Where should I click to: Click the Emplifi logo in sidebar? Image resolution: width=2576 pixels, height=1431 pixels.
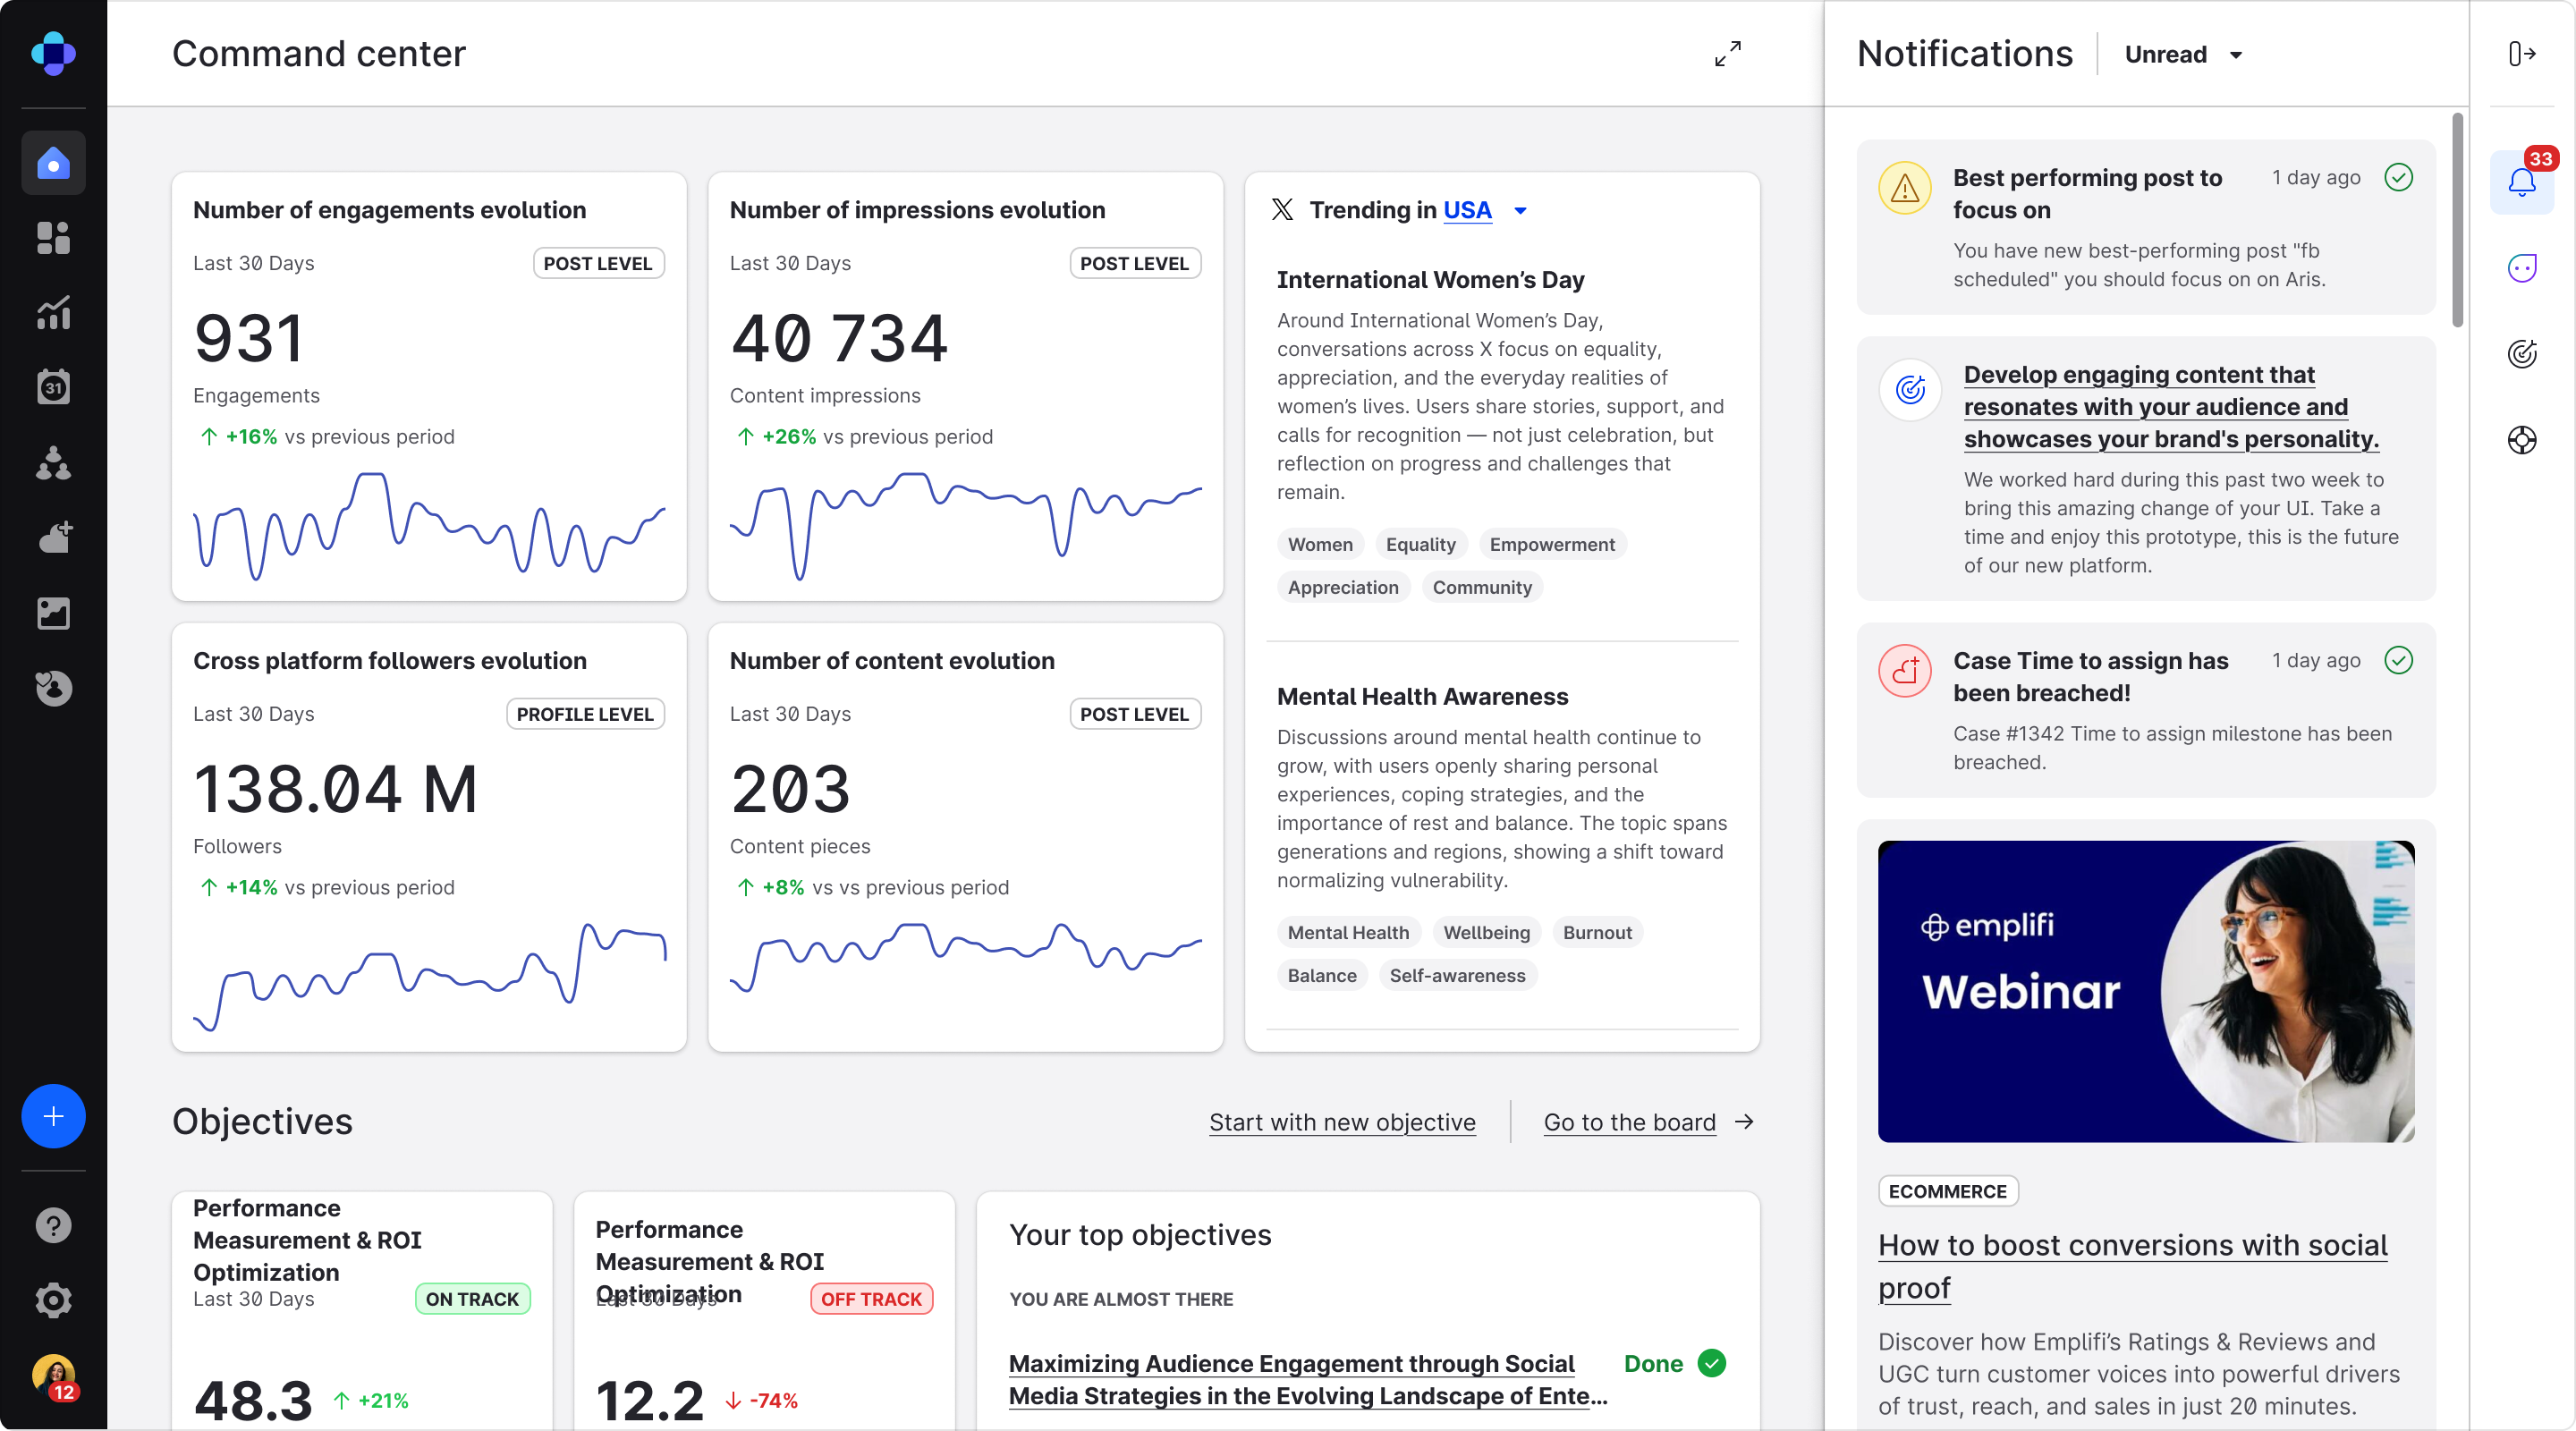pos(53,53)
